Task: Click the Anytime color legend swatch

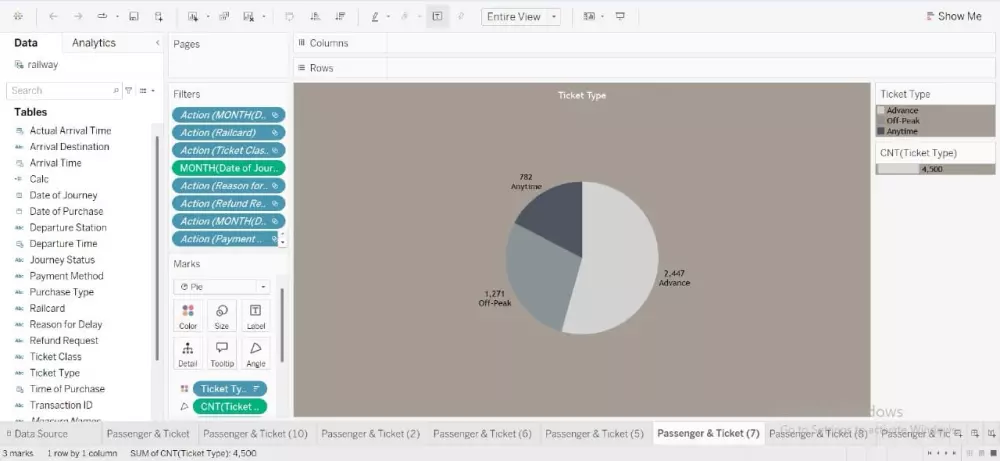Action: click(x=881, y=131)
